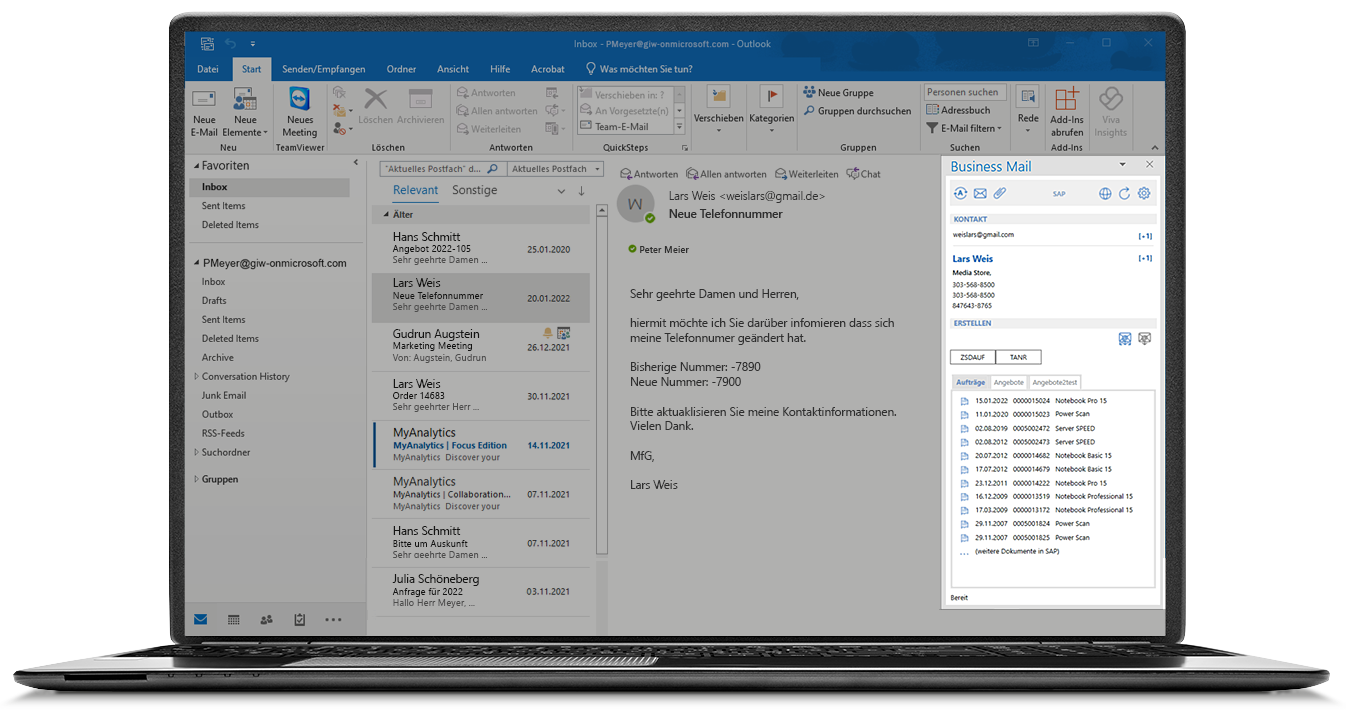Collapse the ribbon with the chevron
This screenshot has width=1346, height=719.
tap(1154, 148)
